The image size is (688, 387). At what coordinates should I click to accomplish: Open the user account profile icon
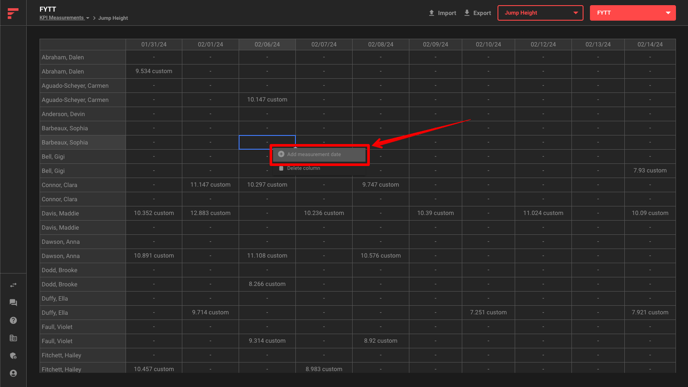[x=13, y=373]
